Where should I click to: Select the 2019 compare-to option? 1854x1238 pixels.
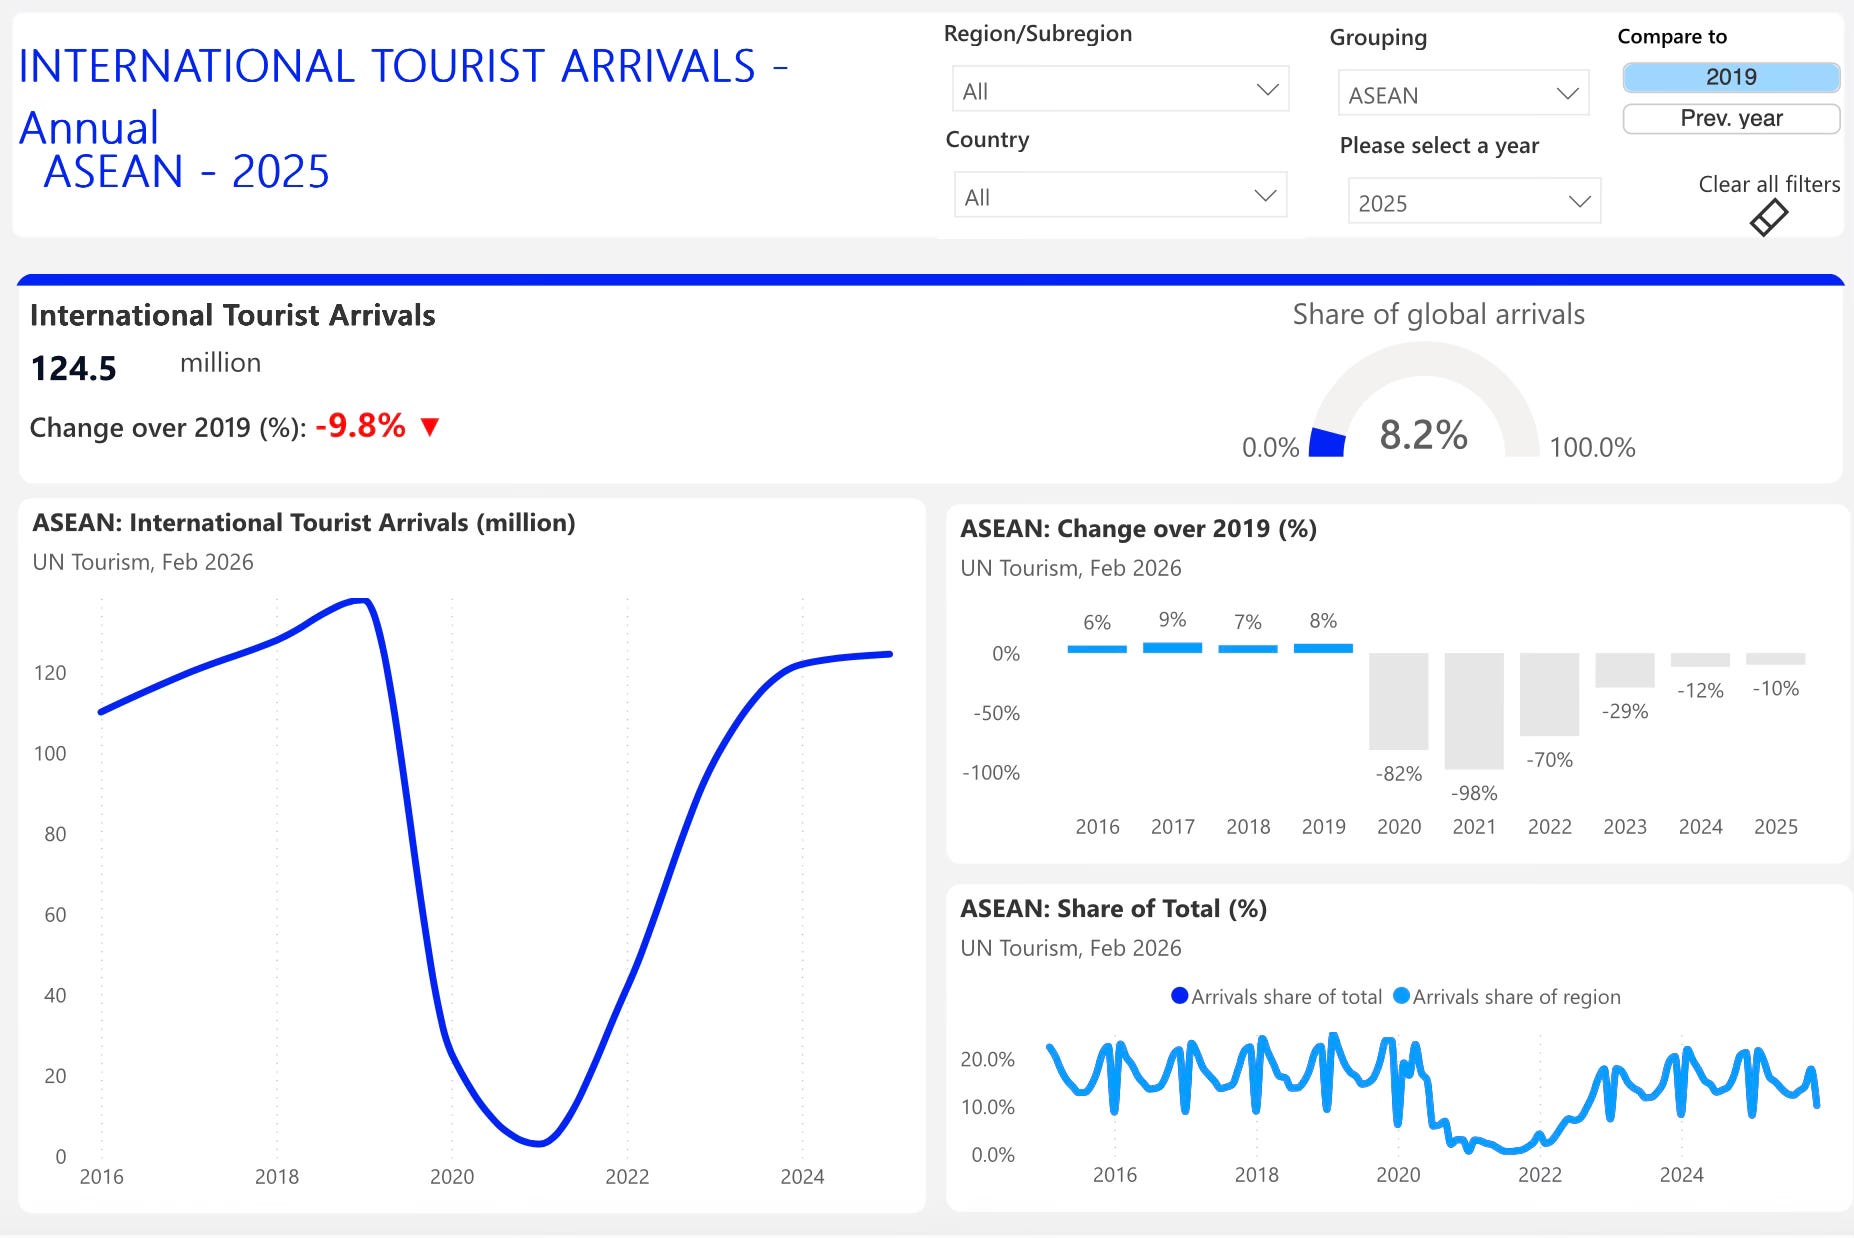(1731, 77)
